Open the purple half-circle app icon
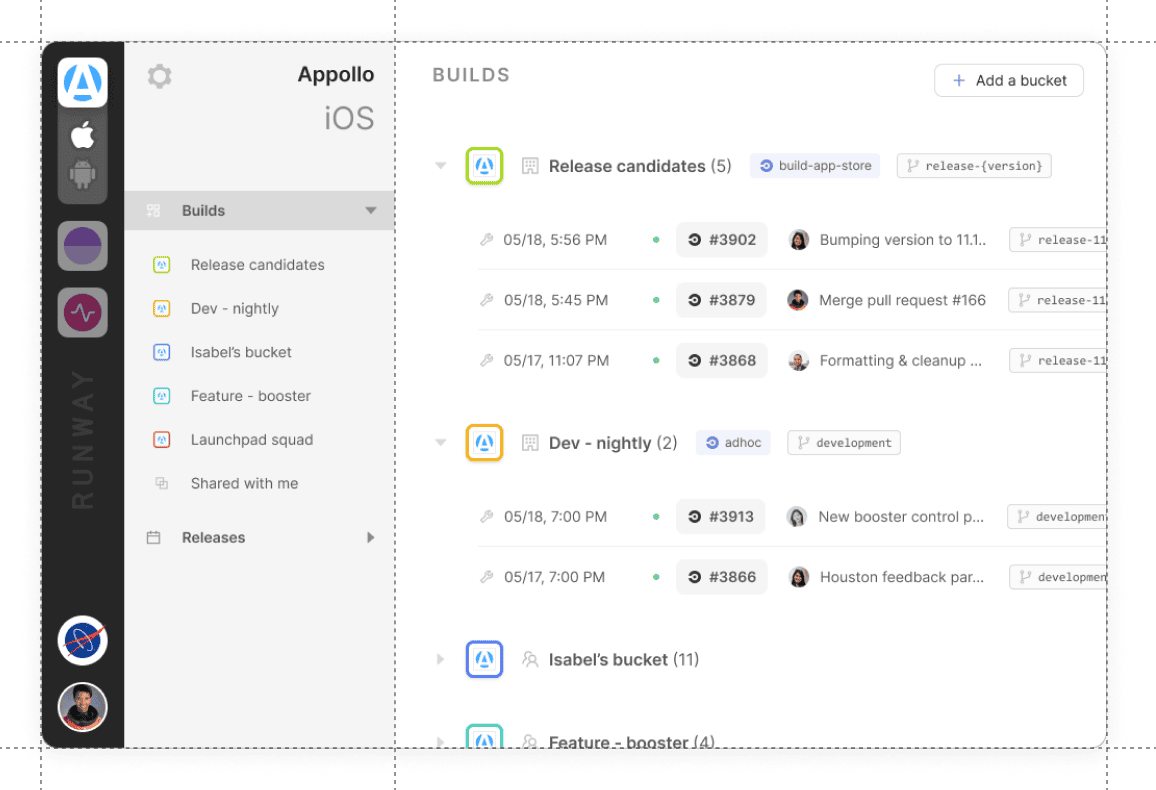This screenshot has width=1156, height=790. pos(83,246)
